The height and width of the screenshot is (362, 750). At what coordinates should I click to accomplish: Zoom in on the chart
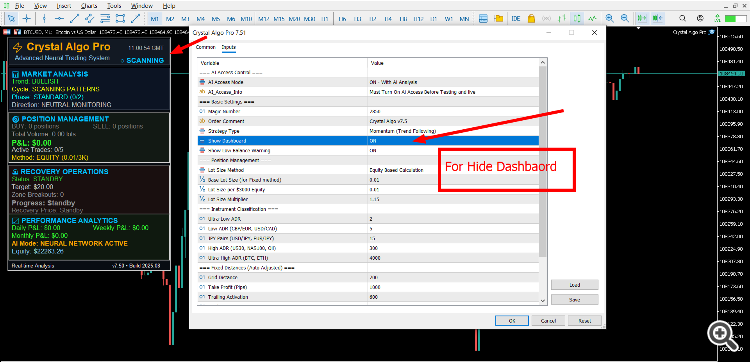609,19
